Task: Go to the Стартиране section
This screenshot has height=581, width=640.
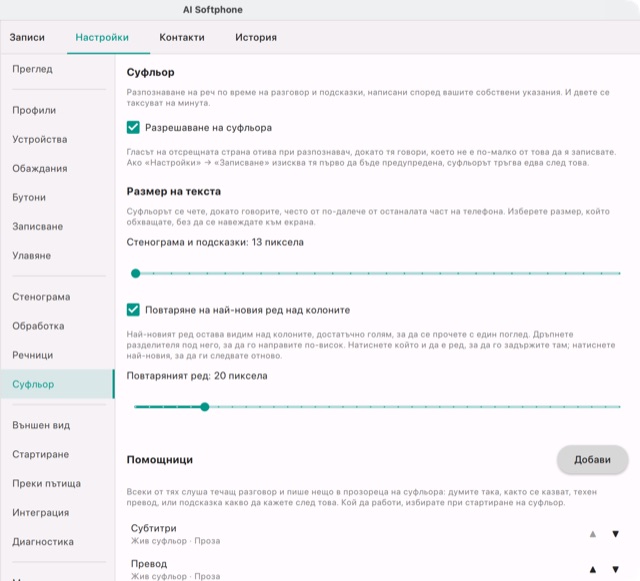Action: pyautogui.click(x=57, y=454)
